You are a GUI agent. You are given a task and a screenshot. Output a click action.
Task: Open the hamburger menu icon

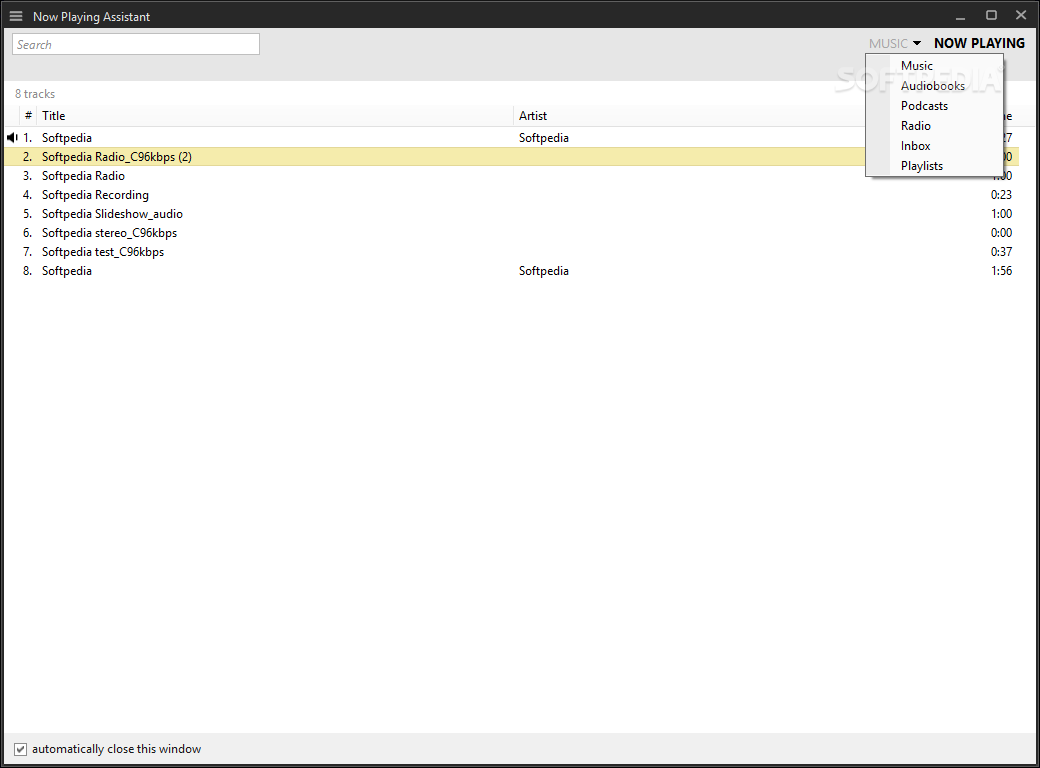coord(16,17)
